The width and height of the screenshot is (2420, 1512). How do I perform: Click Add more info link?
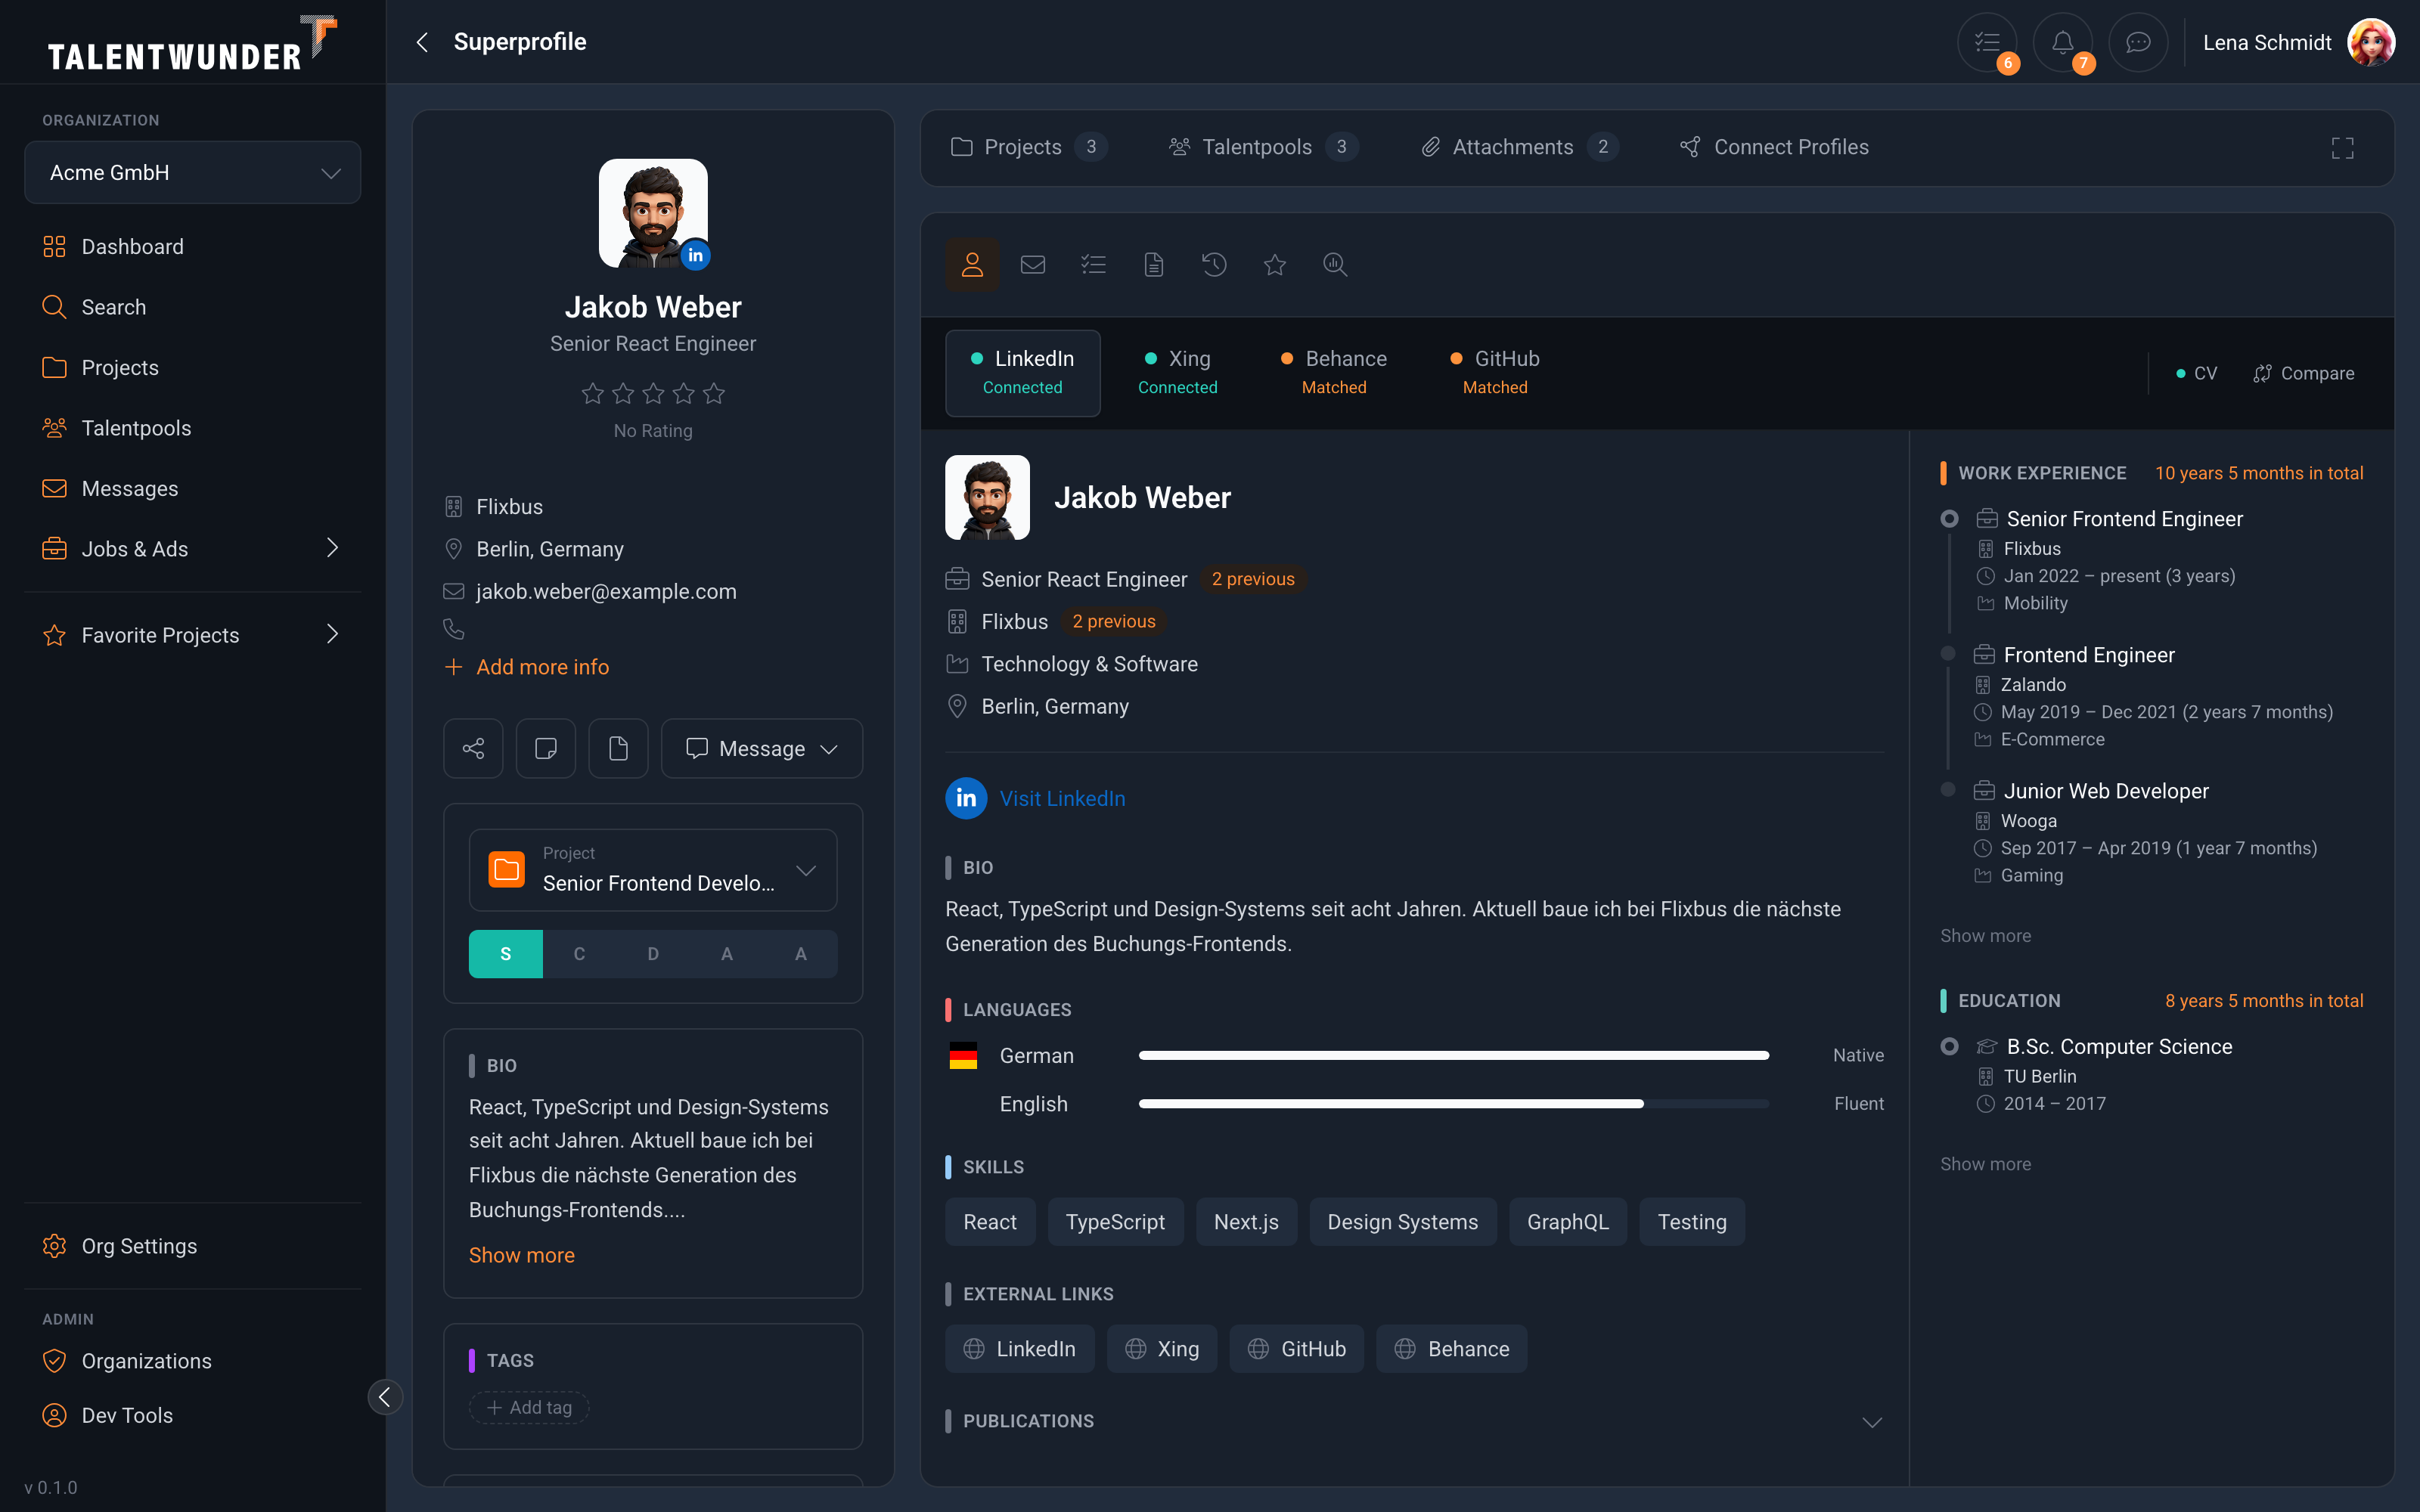click(527, 667)
